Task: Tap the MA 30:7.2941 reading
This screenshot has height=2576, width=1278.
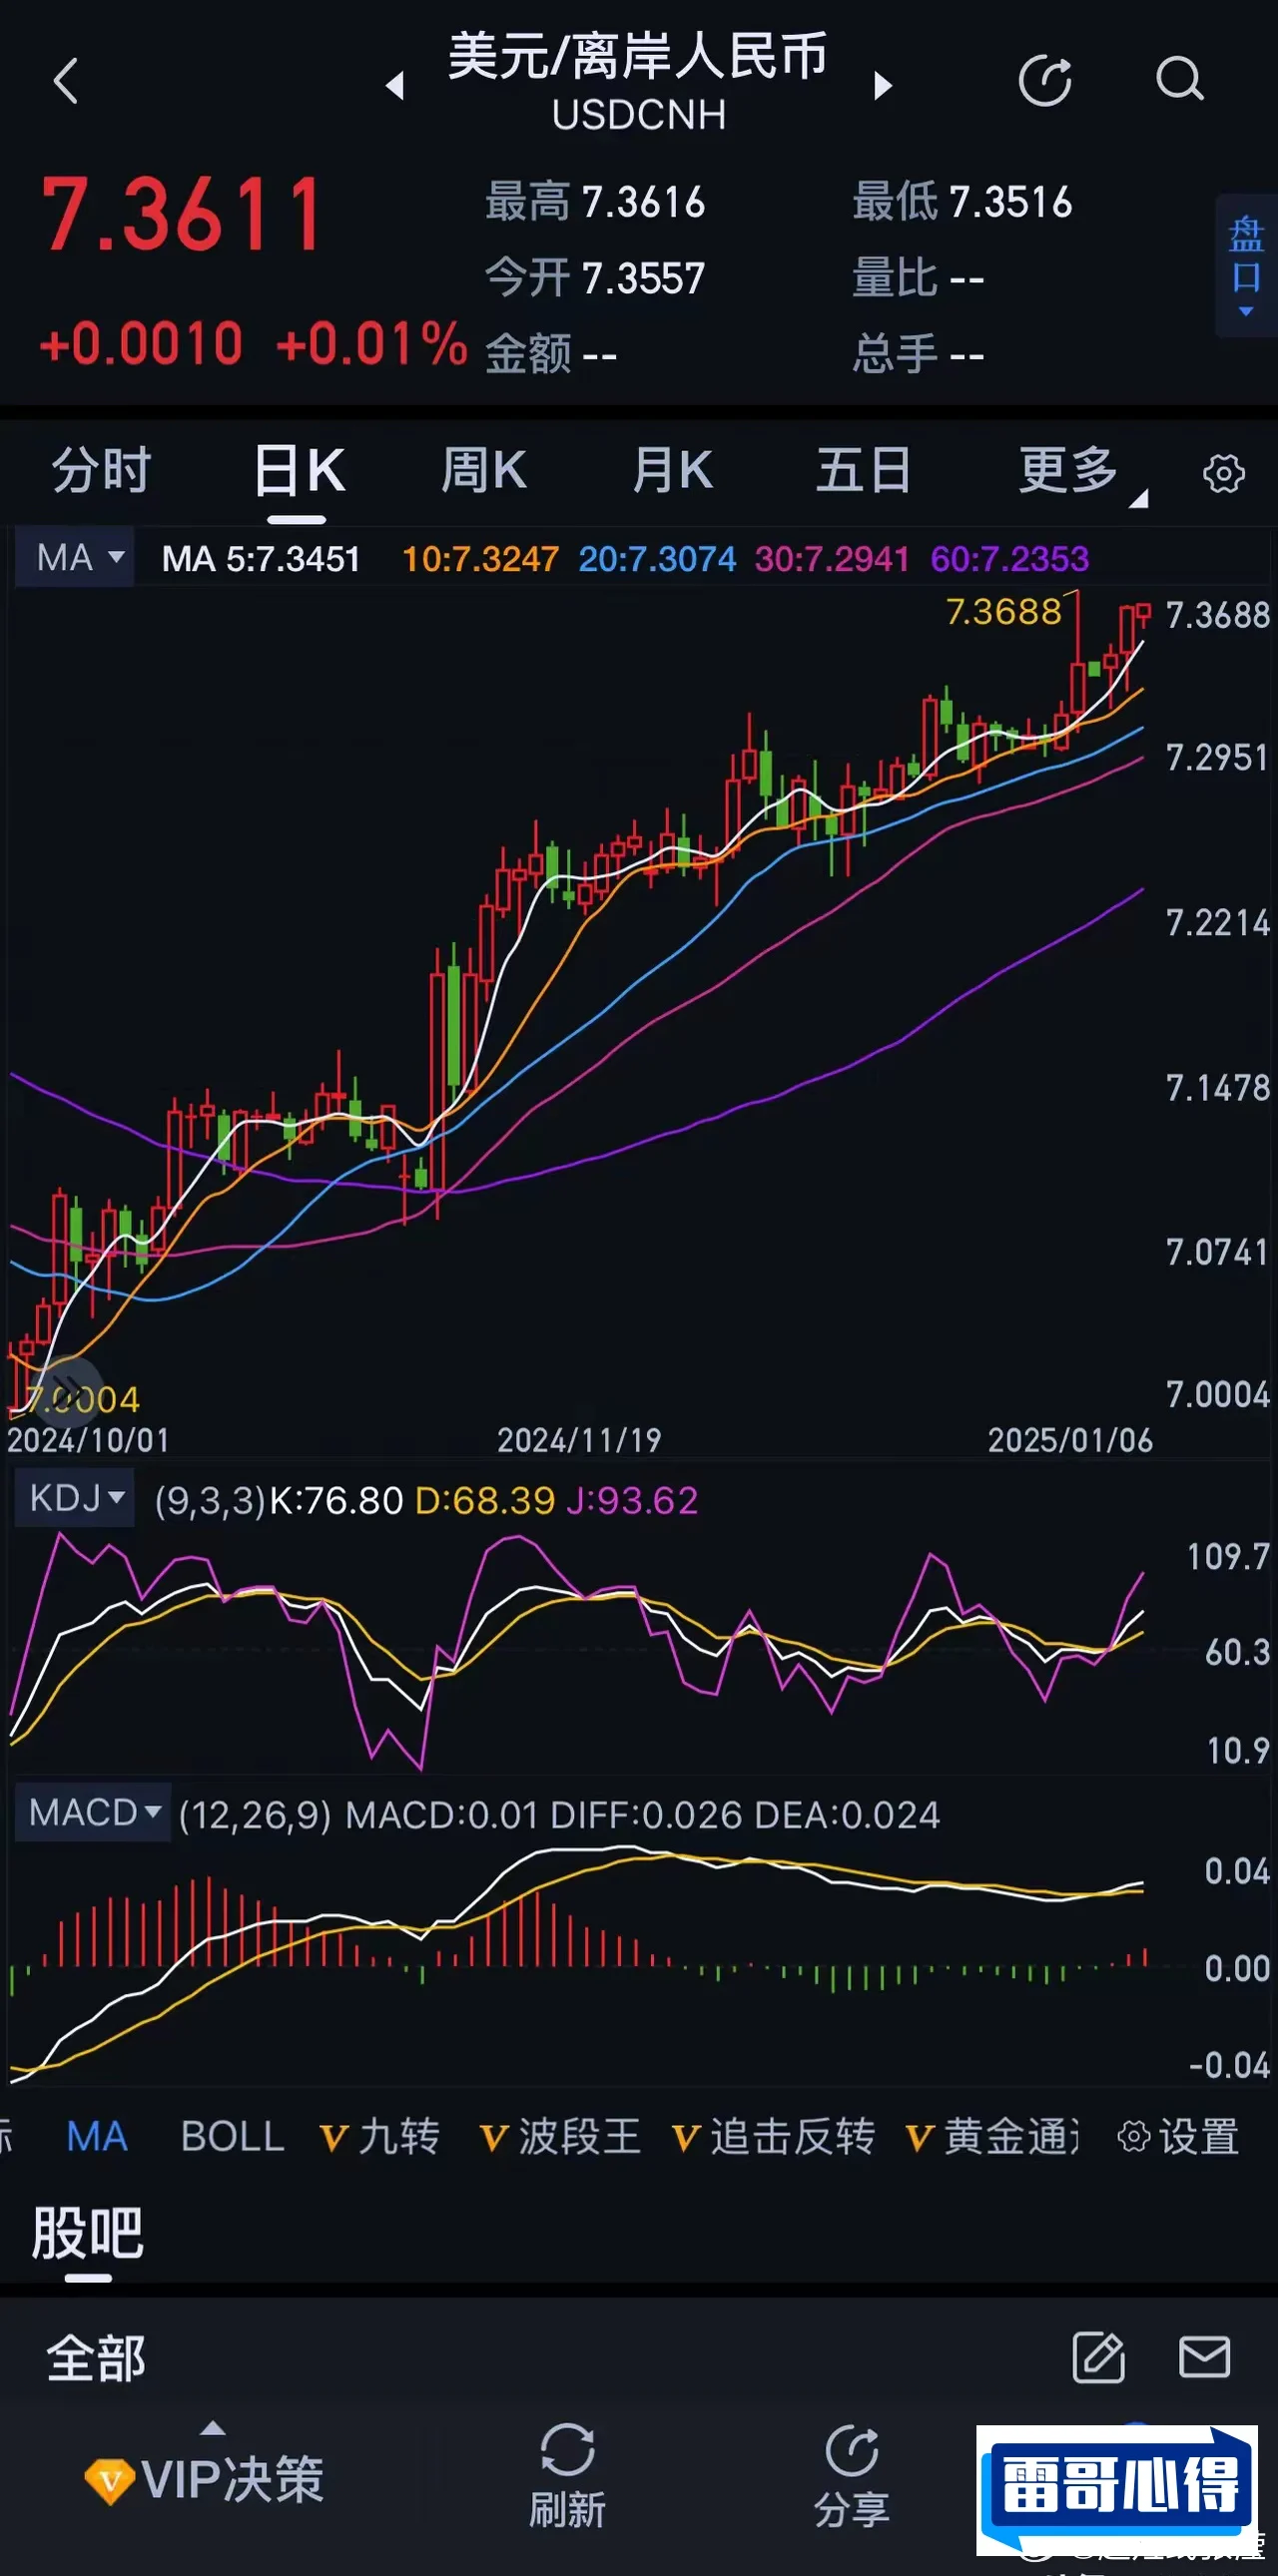Action: 832,558
